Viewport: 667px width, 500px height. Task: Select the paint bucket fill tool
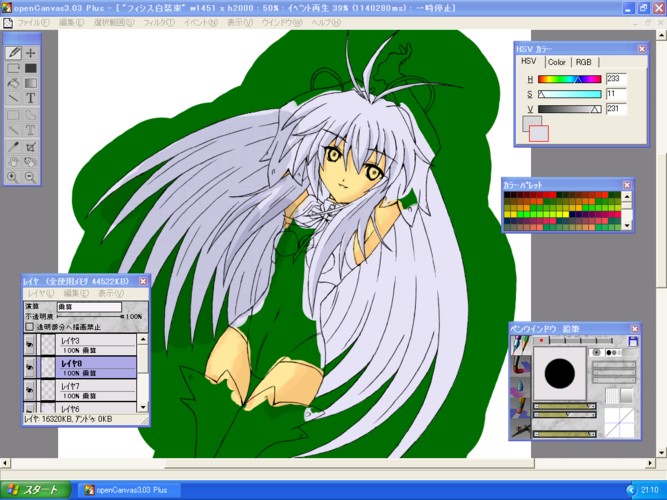click(13, 83)
